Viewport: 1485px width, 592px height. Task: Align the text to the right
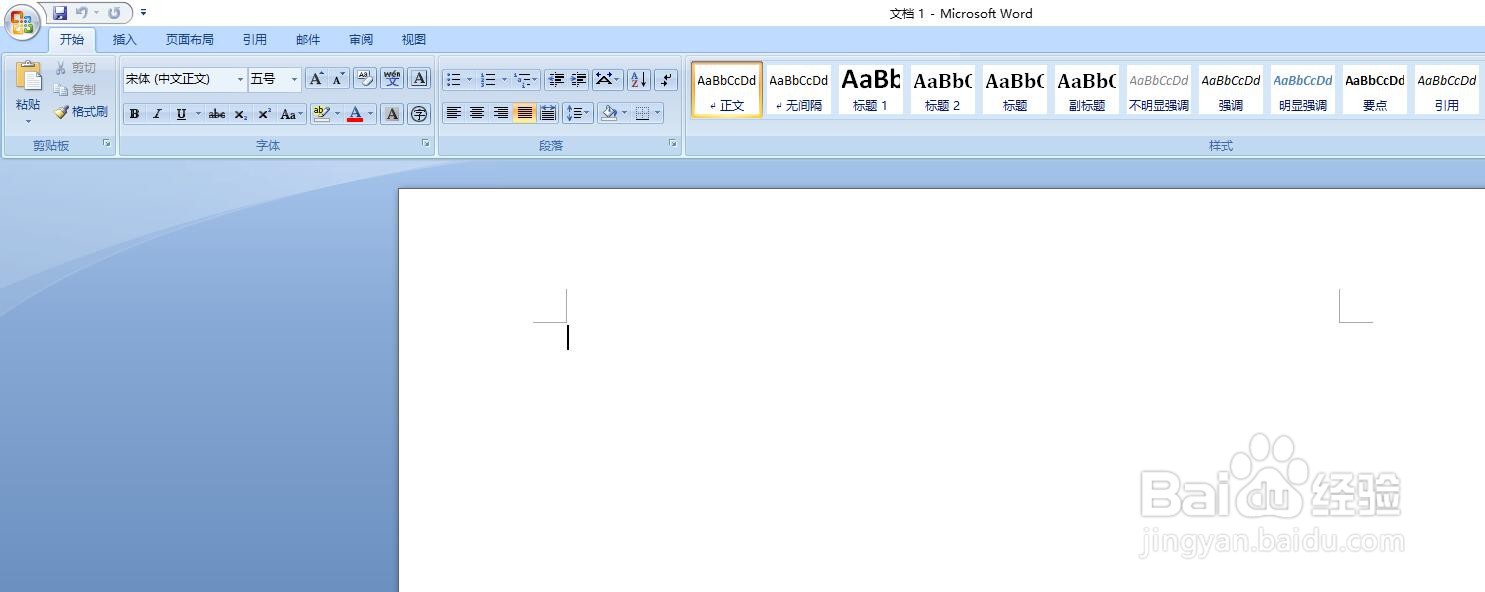click(x=501, y=113)
